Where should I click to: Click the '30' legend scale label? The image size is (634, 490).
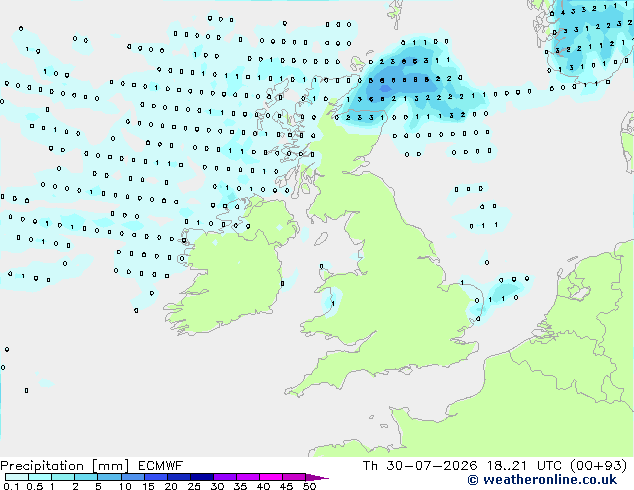pos(218,486)
